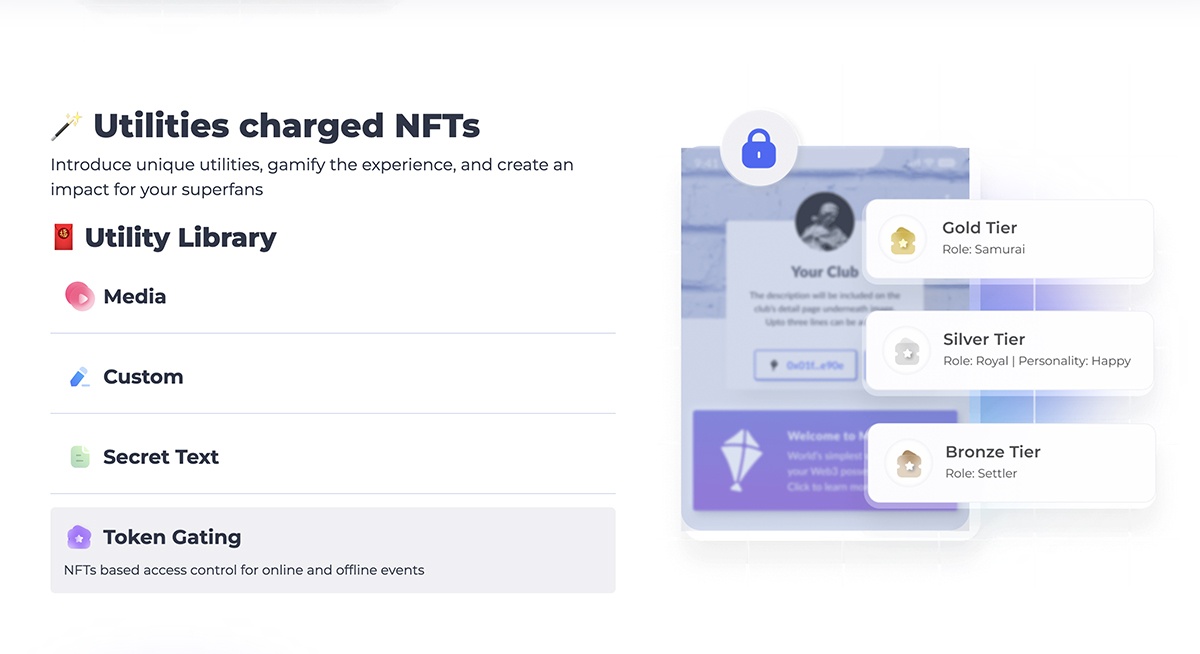Click the pink Media play icon

79,296
